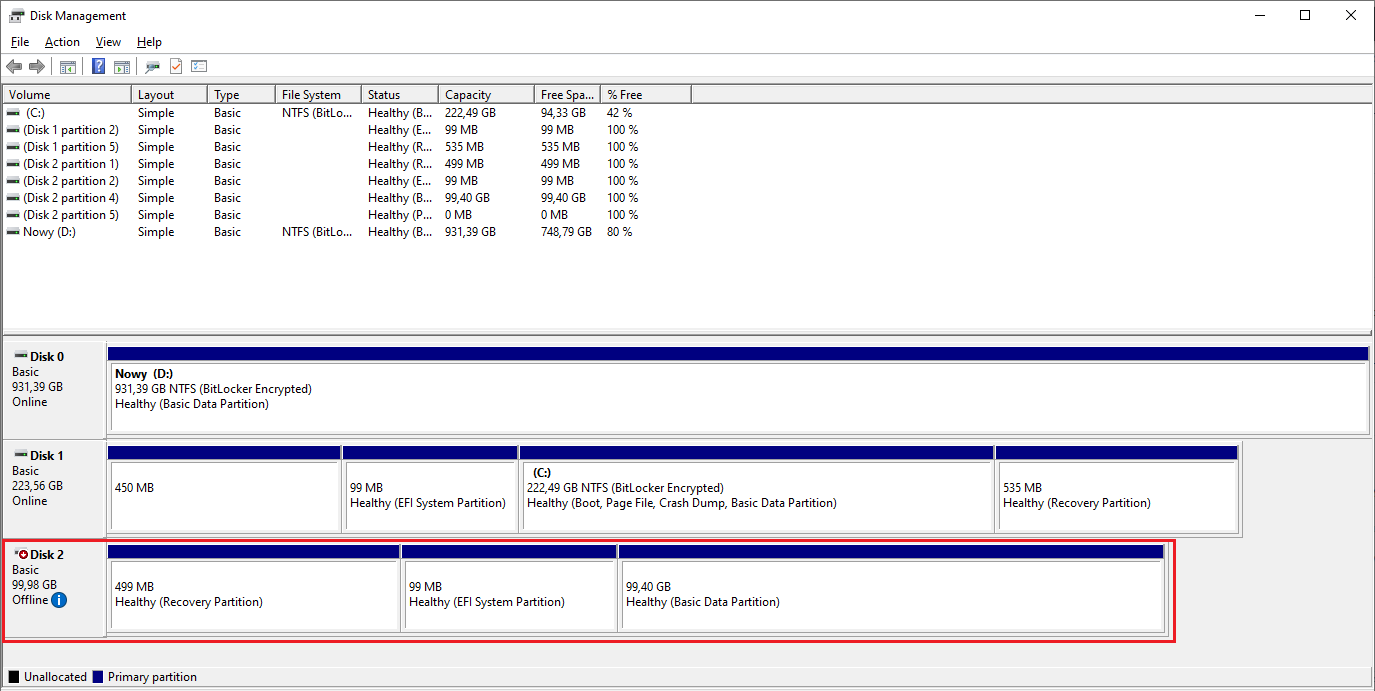Click the Disk 2 offline info icon

[x=59, y=600]
